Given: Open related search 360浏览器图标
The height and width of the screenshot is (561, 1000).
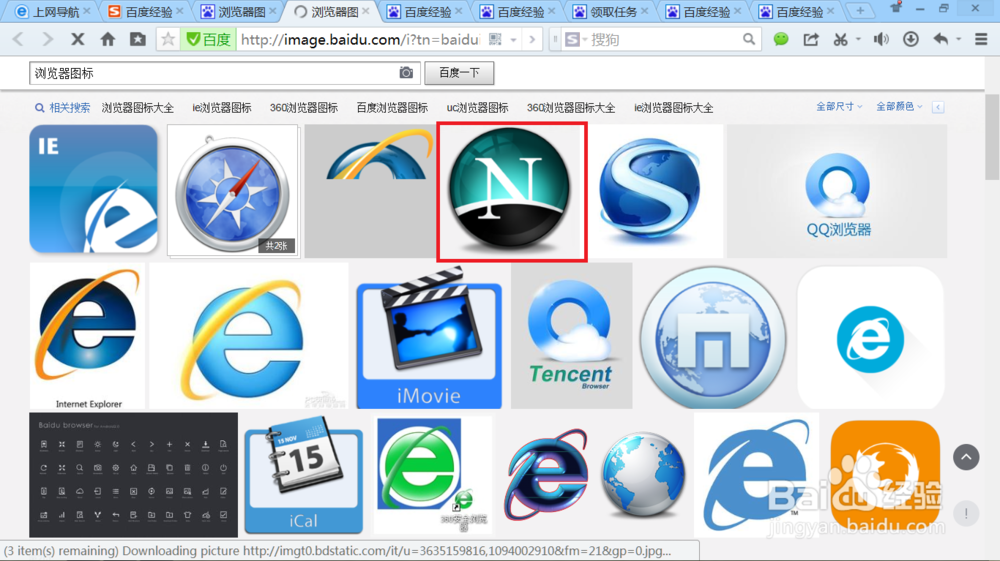Looking at the screenshot, I should point(304,108).
